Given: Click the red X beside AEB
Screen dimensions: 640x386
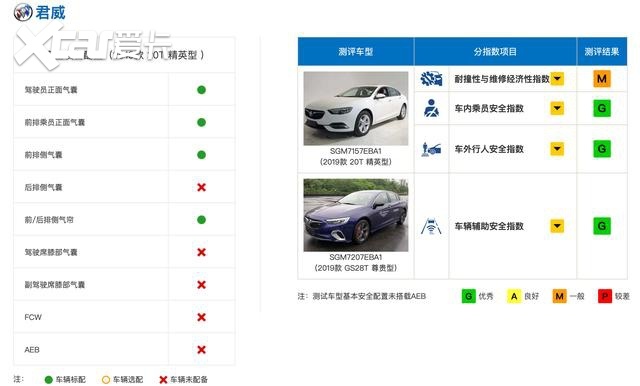Looking at the screenshot, I should click(201, 350).
